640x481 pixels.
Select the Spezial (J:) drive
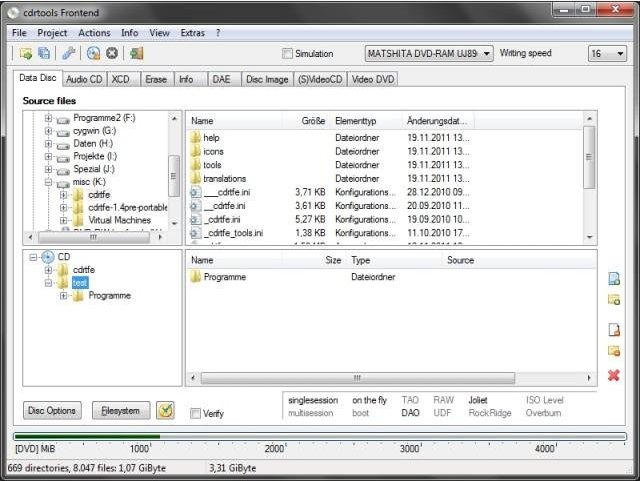click(93, 169)
